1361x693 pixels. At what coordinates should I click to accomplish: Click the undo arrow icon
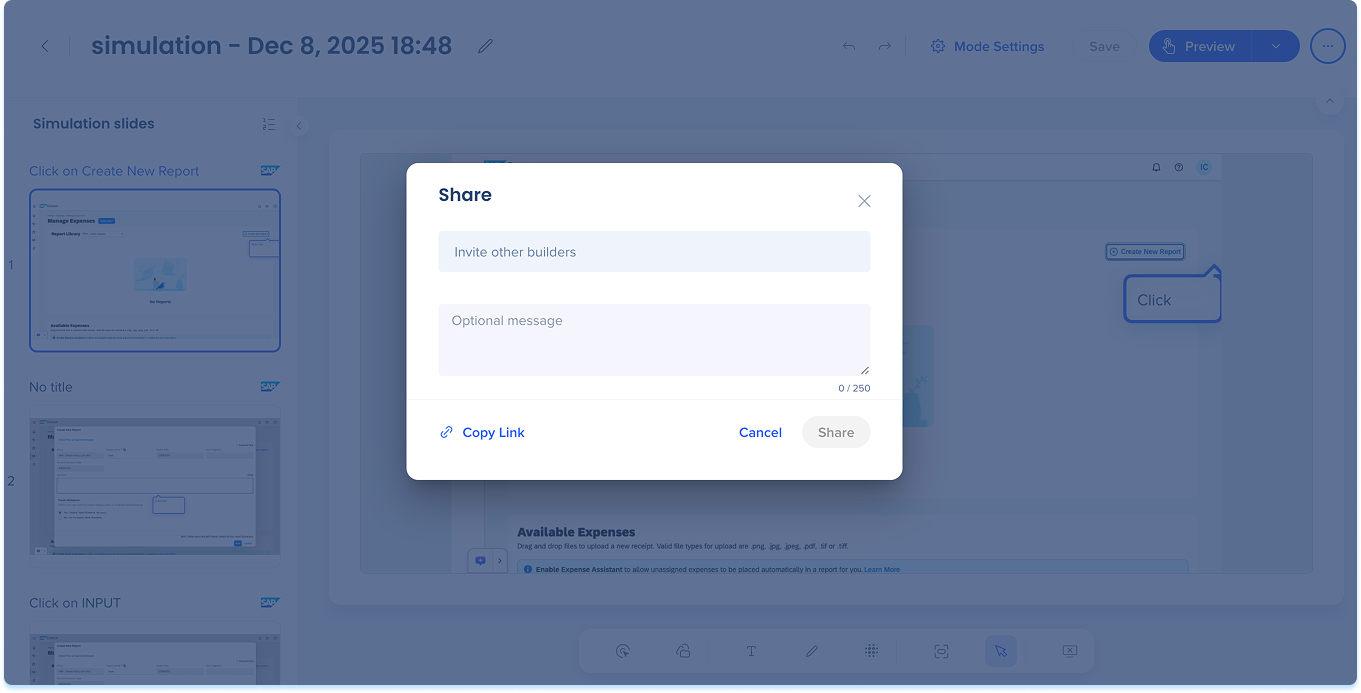[849, 46]
